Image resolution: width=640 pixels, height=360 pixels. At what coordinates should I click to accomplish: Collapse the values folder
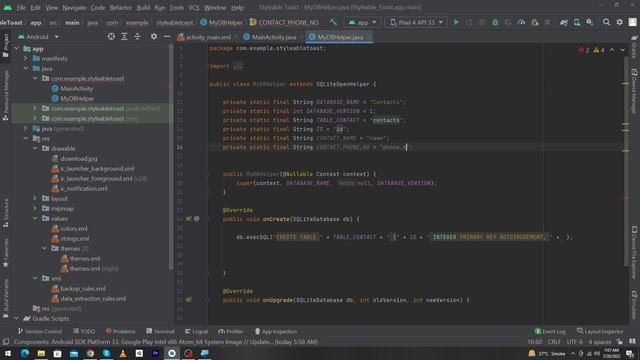click(36, 218)
